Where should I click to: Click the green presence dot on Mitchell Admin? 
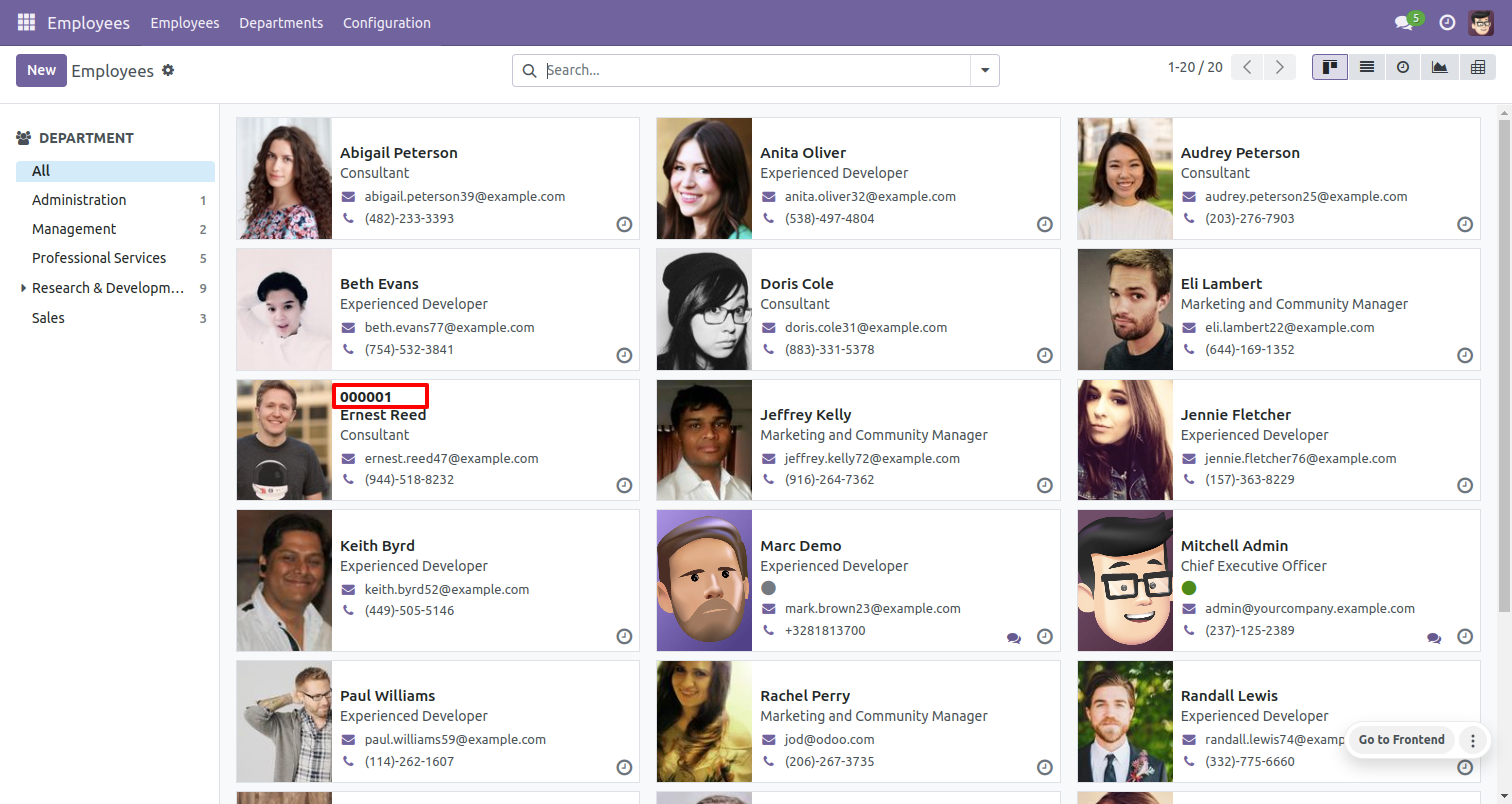coord(1189,588)
